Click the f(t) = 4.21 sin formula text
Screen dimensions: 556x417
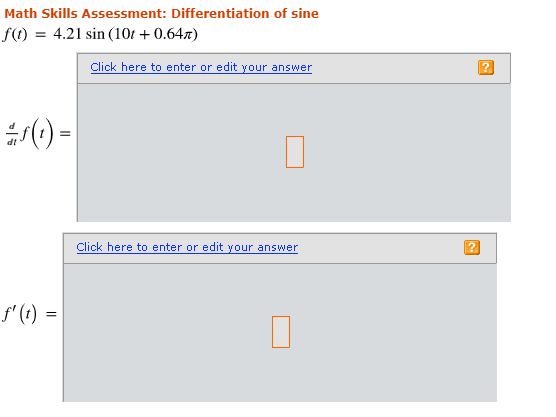click(x=100, y=34)
